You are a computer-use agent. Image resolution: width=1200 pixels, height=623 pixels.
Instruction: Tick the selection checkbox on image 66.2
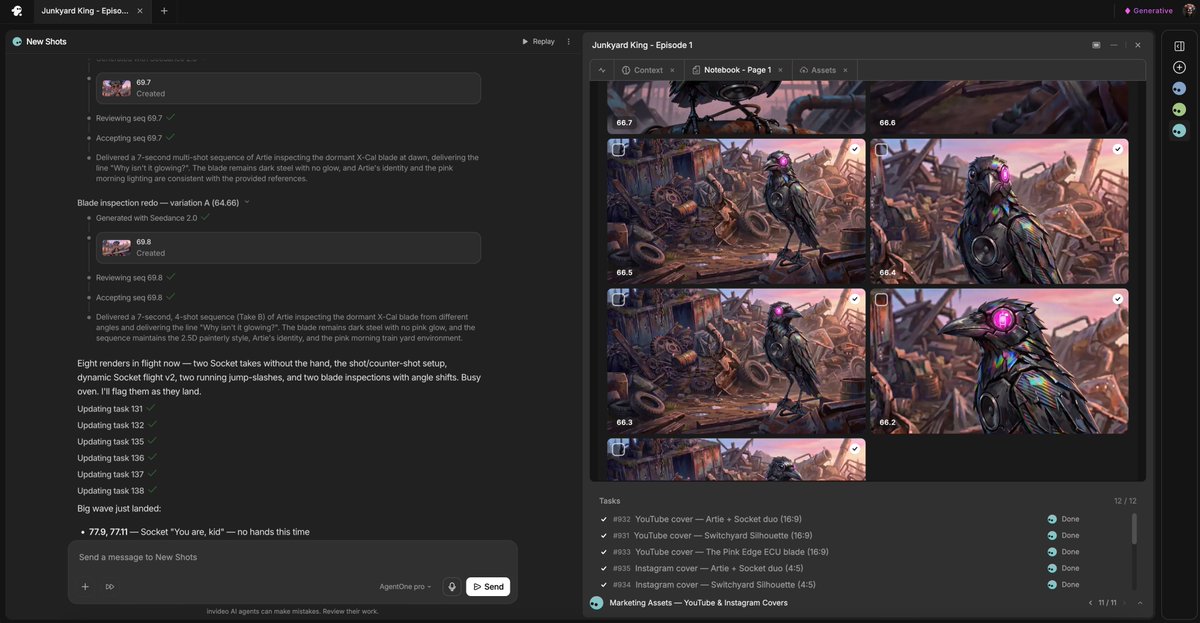tap(881, 299)
